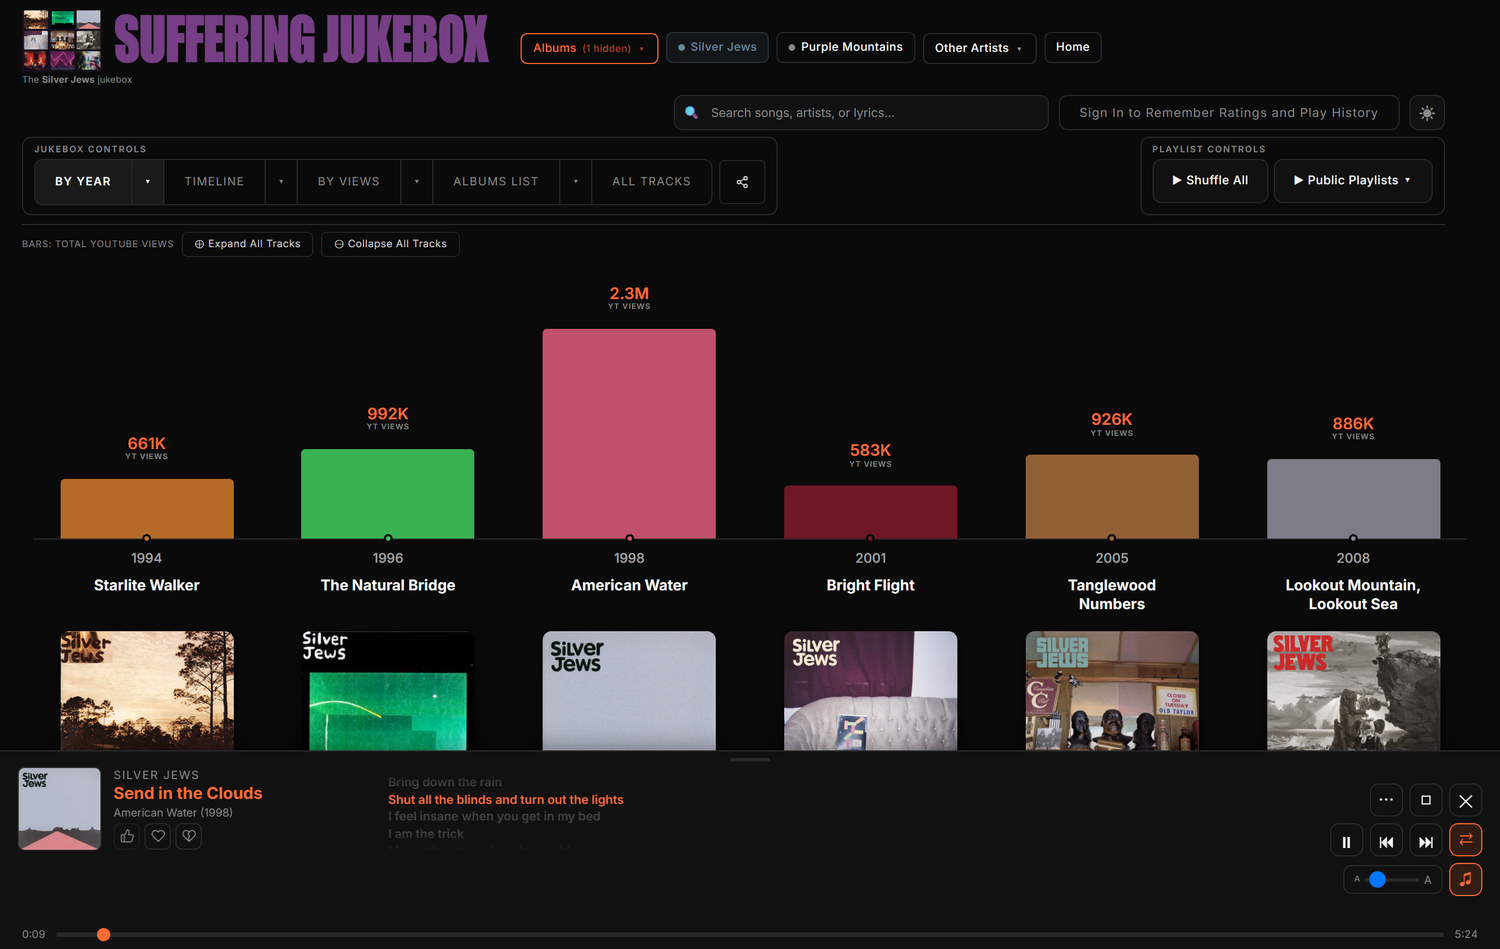1500x949 pixels.
Task: Click the Lookout Mountain, Lookout Sea album cover
Action: pos(1354,691)
